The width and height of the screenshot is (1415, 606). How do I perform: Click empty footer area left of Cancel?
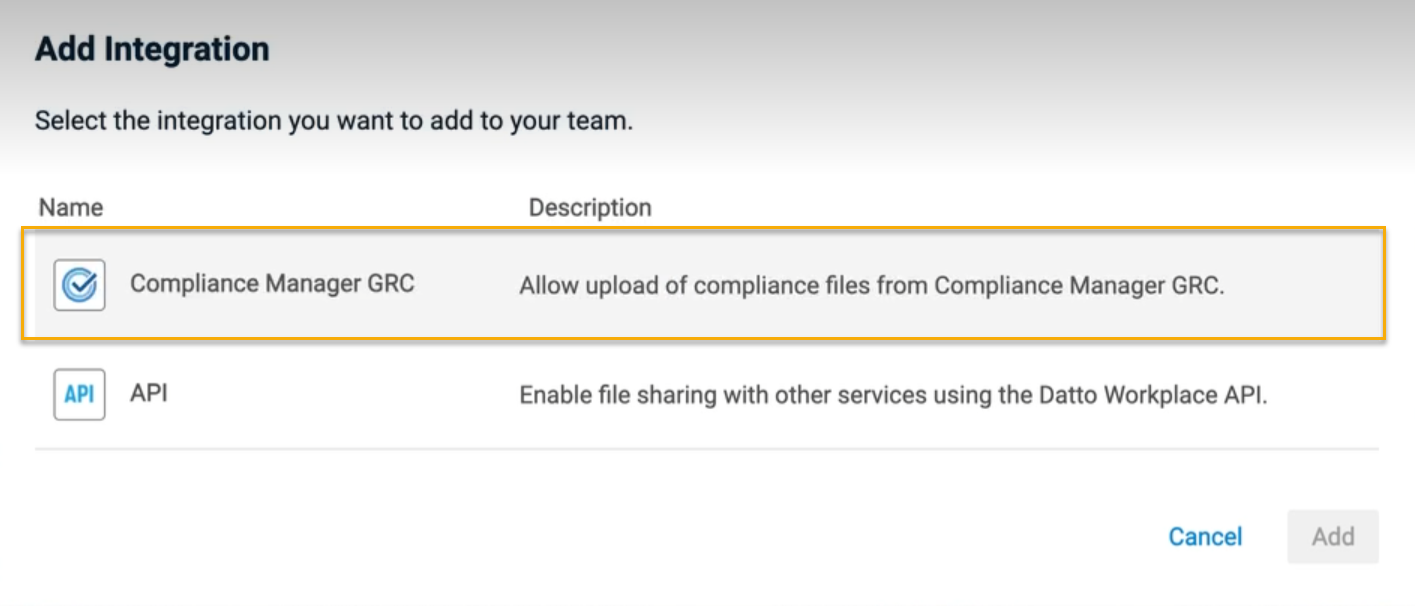600,537
